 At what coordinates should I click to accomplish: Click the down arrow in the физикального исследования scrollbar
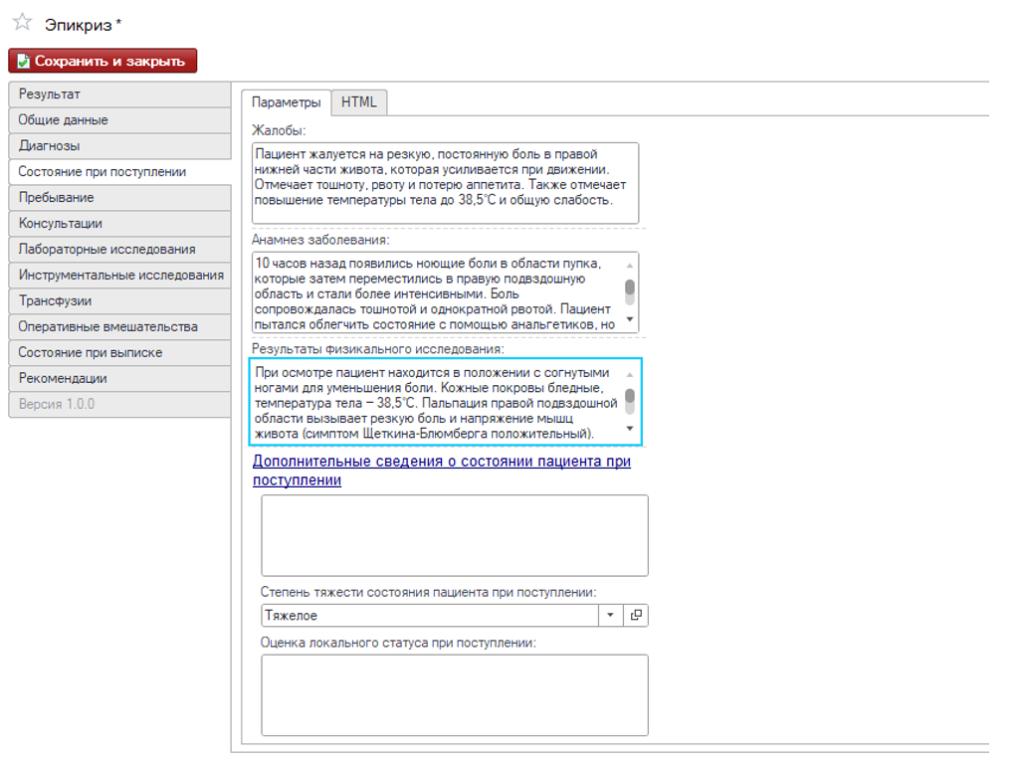pos(630,428)
